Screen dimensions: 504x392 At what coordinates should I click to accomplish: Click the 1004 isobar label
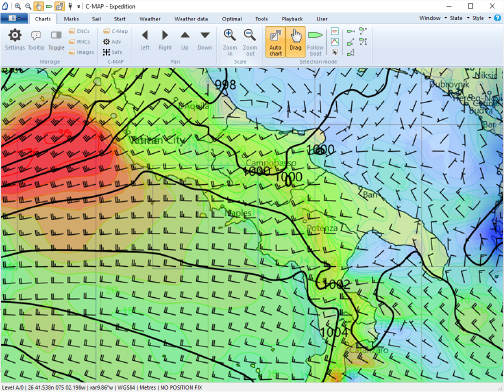click(x=334, y=332)
